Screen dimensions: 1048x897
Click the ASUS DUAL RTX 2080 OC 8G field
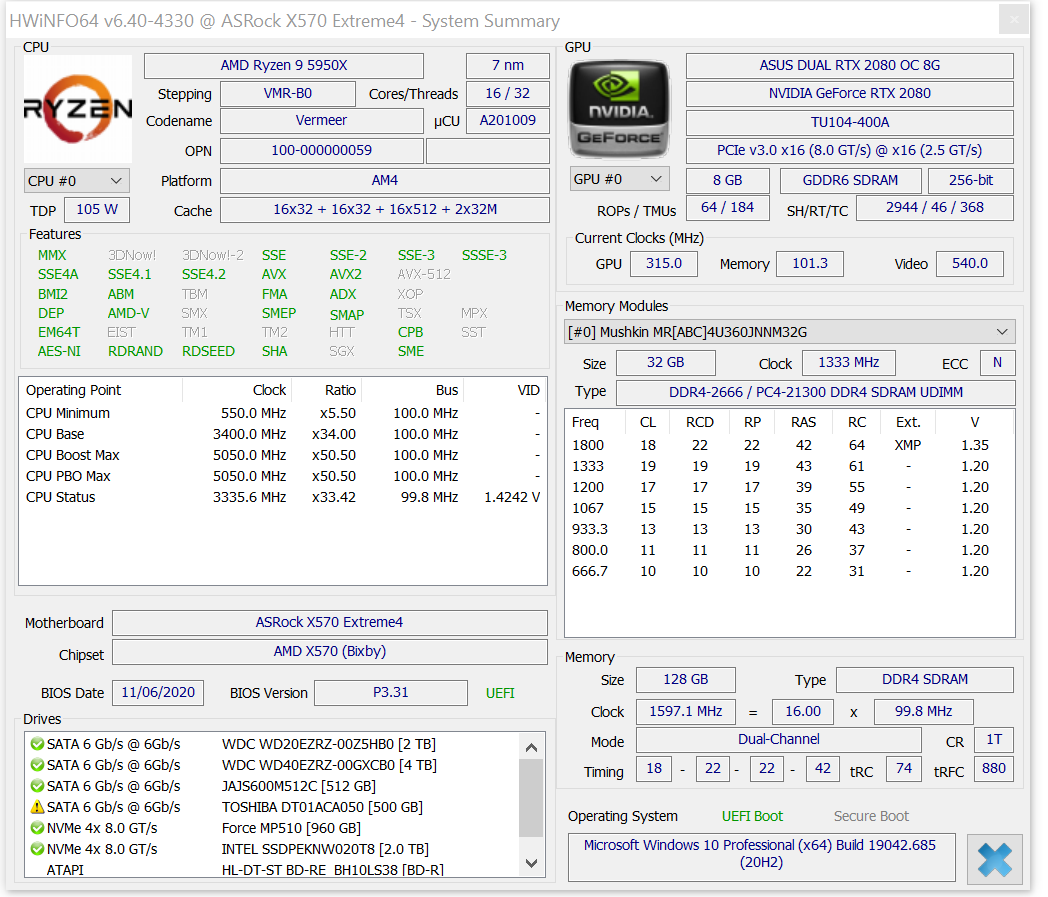click(x=849, y=66)
